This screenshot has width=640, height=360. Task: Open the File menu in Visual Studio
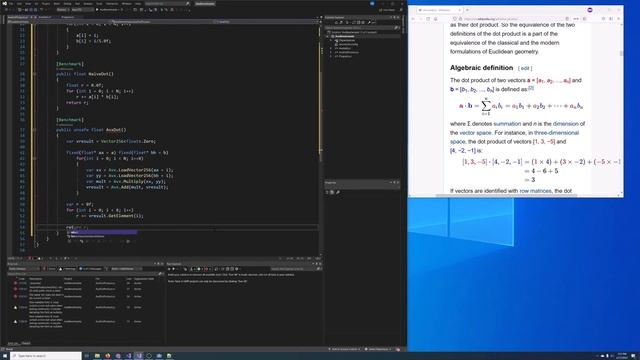click(11, 4)
